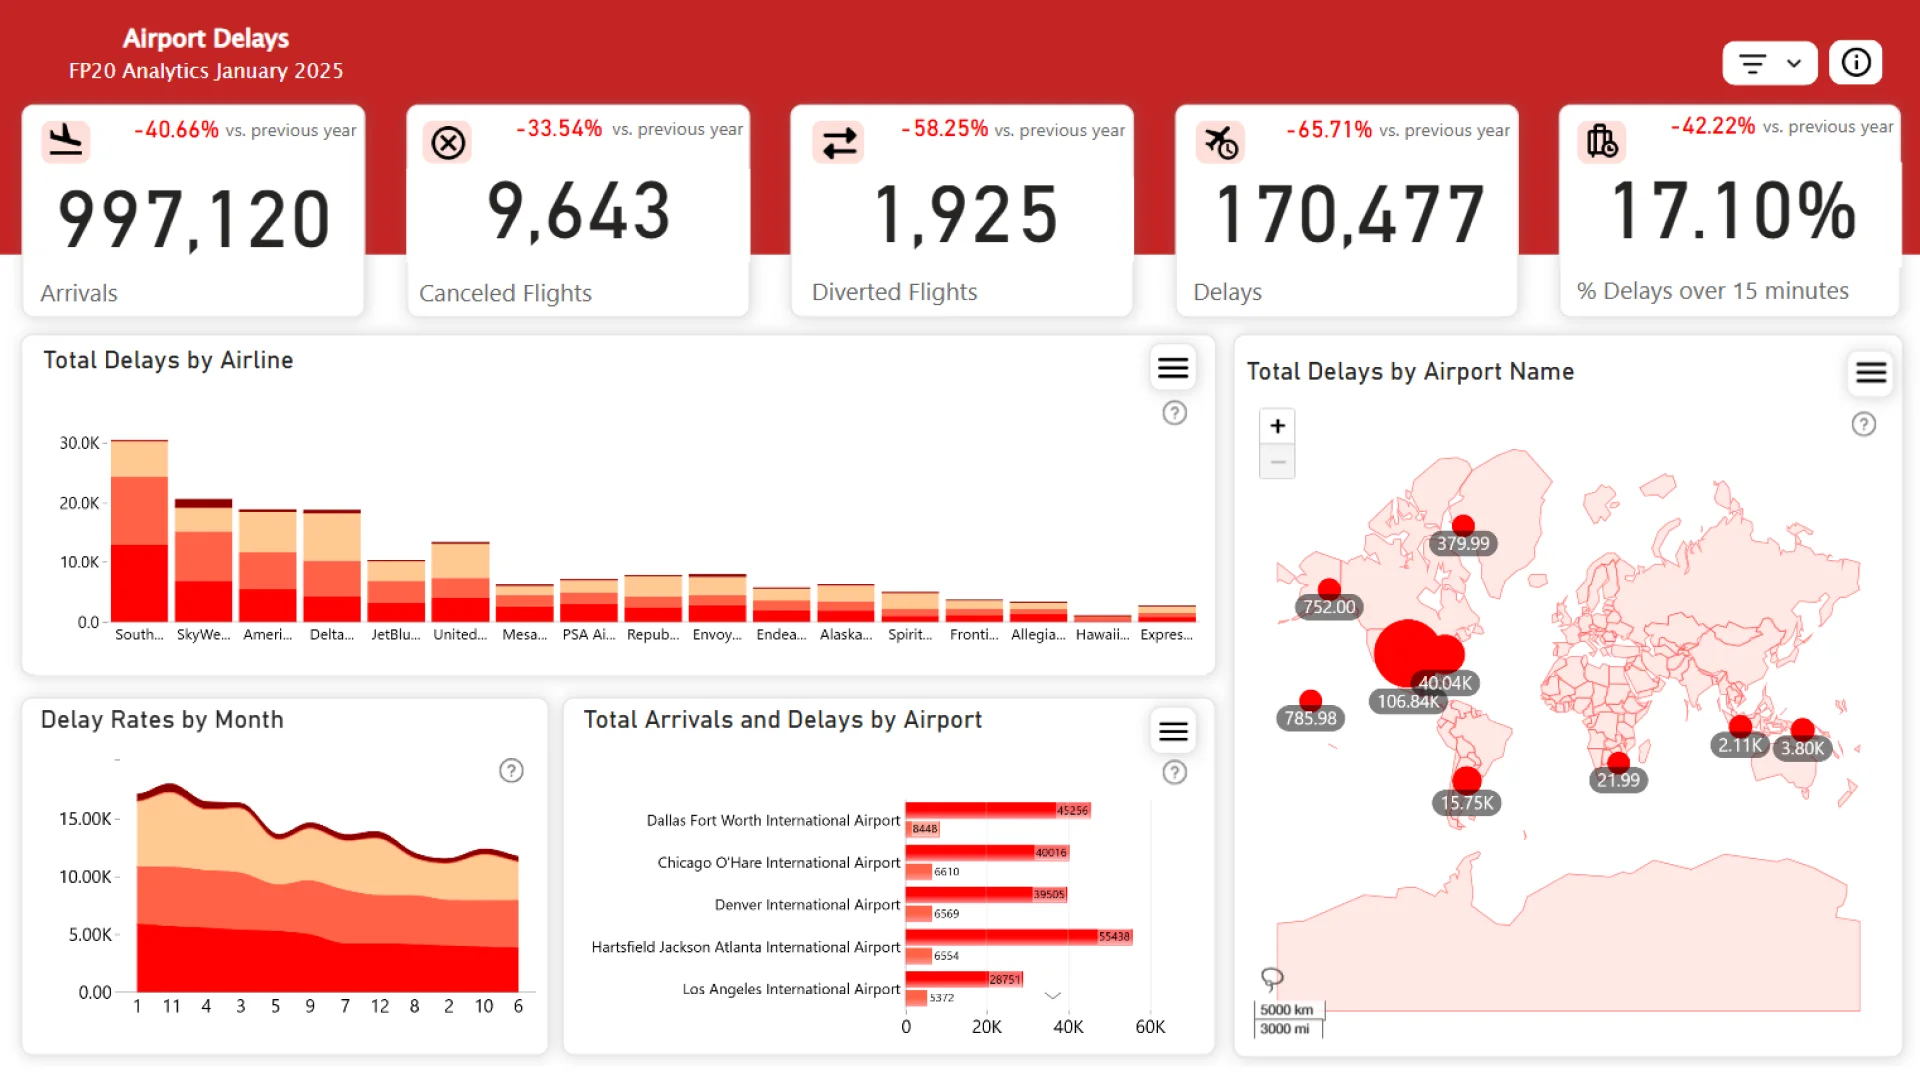Viewport: 1920px width, 1080px height.
Task: Click the 2.11K map bubble label
Action: coord(1740,745)
